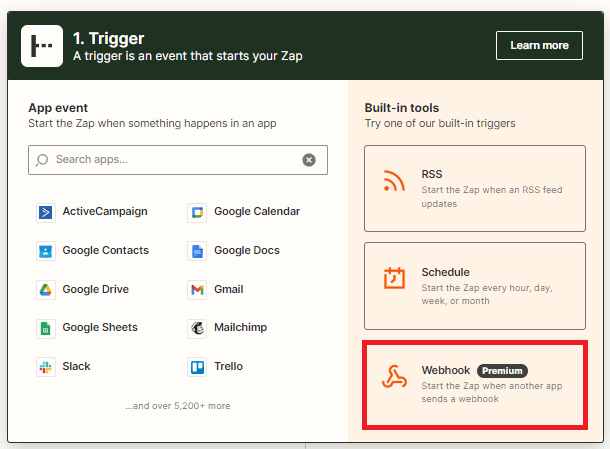Click the Webhook icon
This screenshot has height=449, width=610.
pyautogui.click(x=394, y=377)
